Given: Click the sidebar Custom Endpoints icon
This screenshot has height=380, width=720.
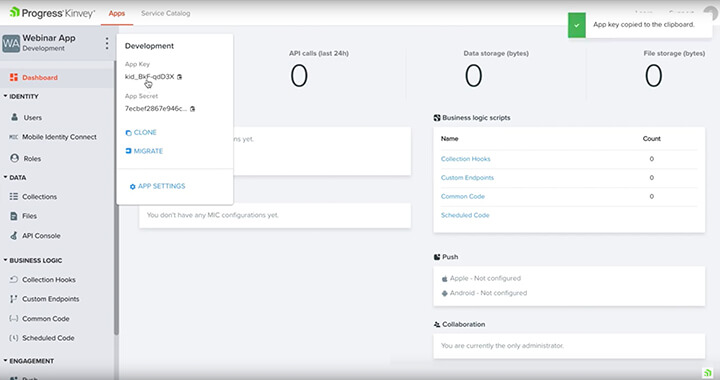Looking at the screenshot, I should (x=14, y=299).
